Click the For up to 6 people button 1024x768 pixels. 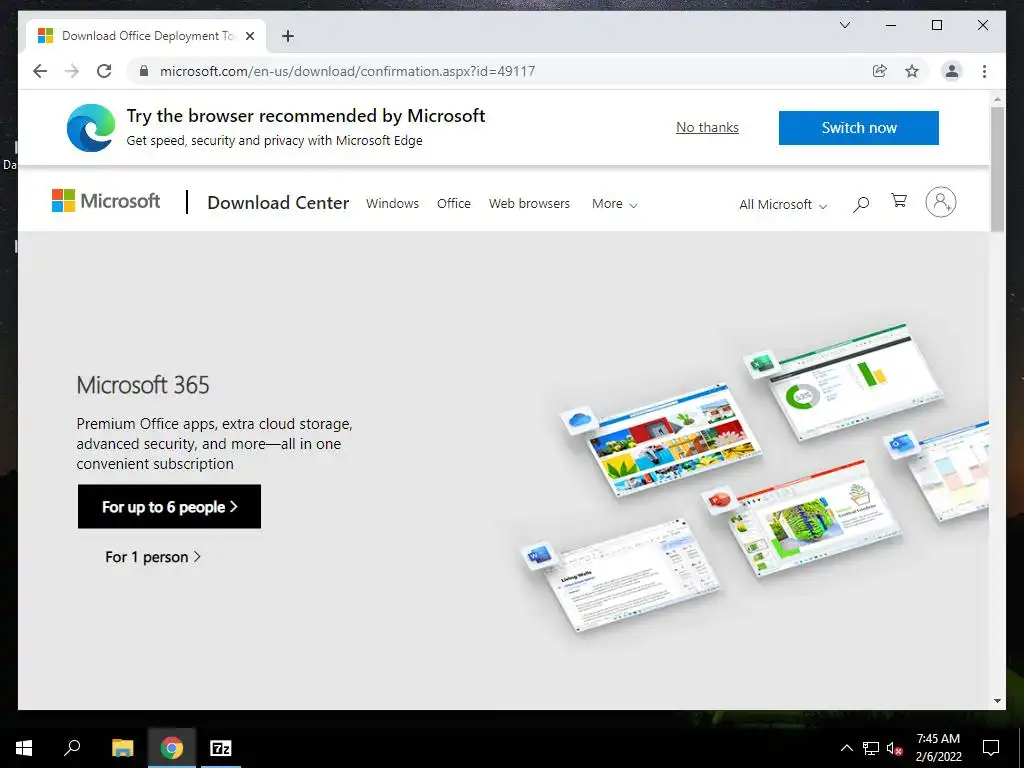(x=169, y=507)
